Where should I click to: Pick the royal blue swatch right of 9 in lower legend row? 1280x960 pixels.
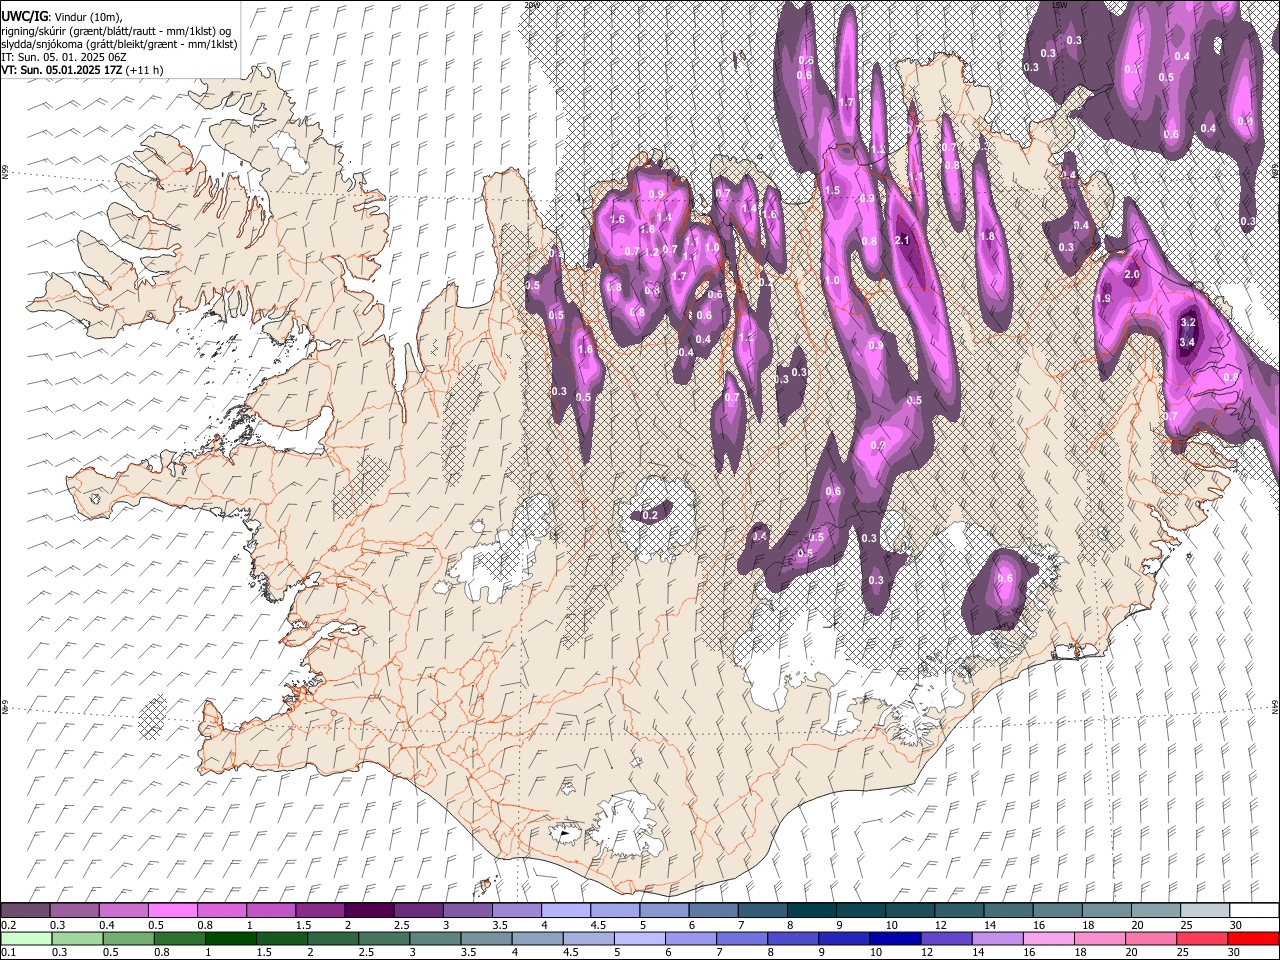click(844, 938)
